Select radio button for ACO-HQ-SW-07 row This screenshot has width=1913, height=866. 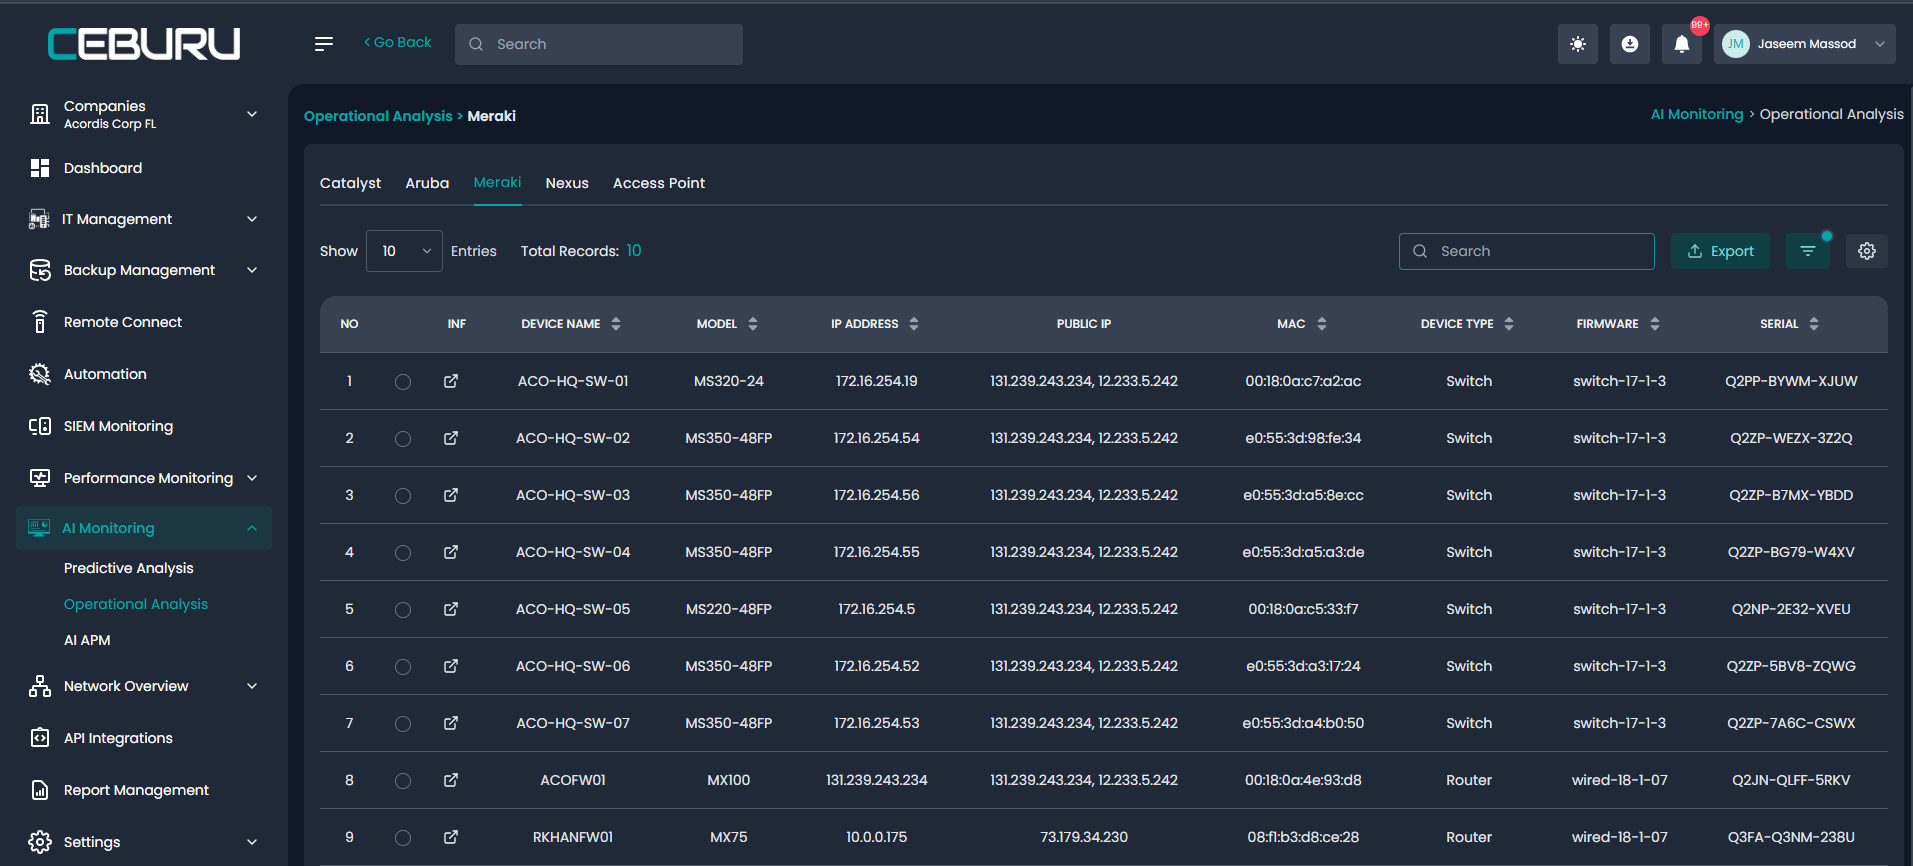click(x=403, y=724)
